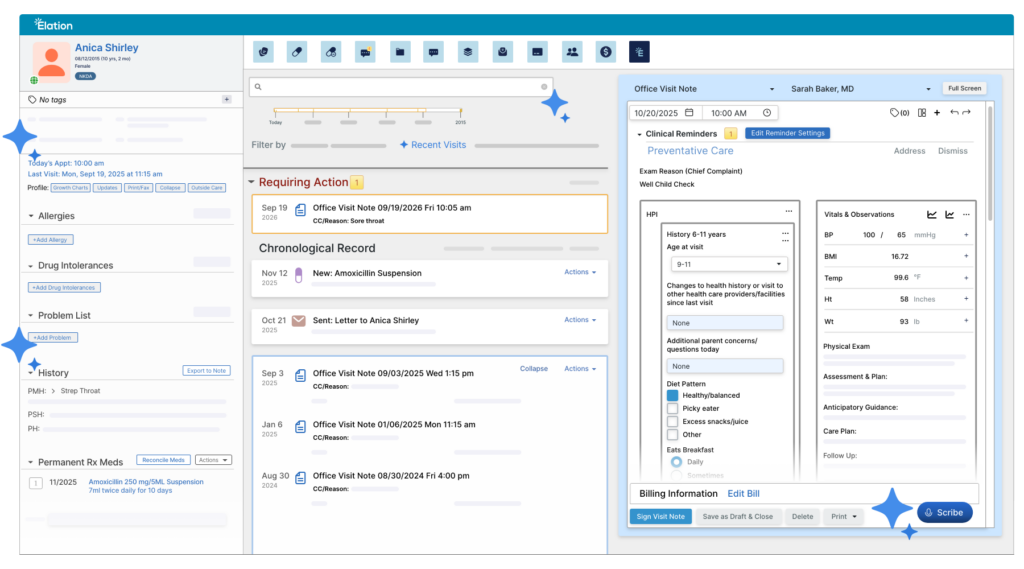Screen dimensions: 1024x569
Task: Click the calendar icon beside 10/20/2025
Action: click(689, 112)
